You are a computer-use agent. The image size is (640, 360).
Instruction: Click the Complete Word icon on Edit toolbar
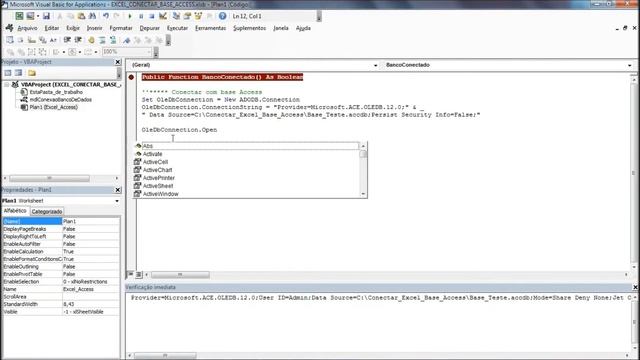pos(53,40)
